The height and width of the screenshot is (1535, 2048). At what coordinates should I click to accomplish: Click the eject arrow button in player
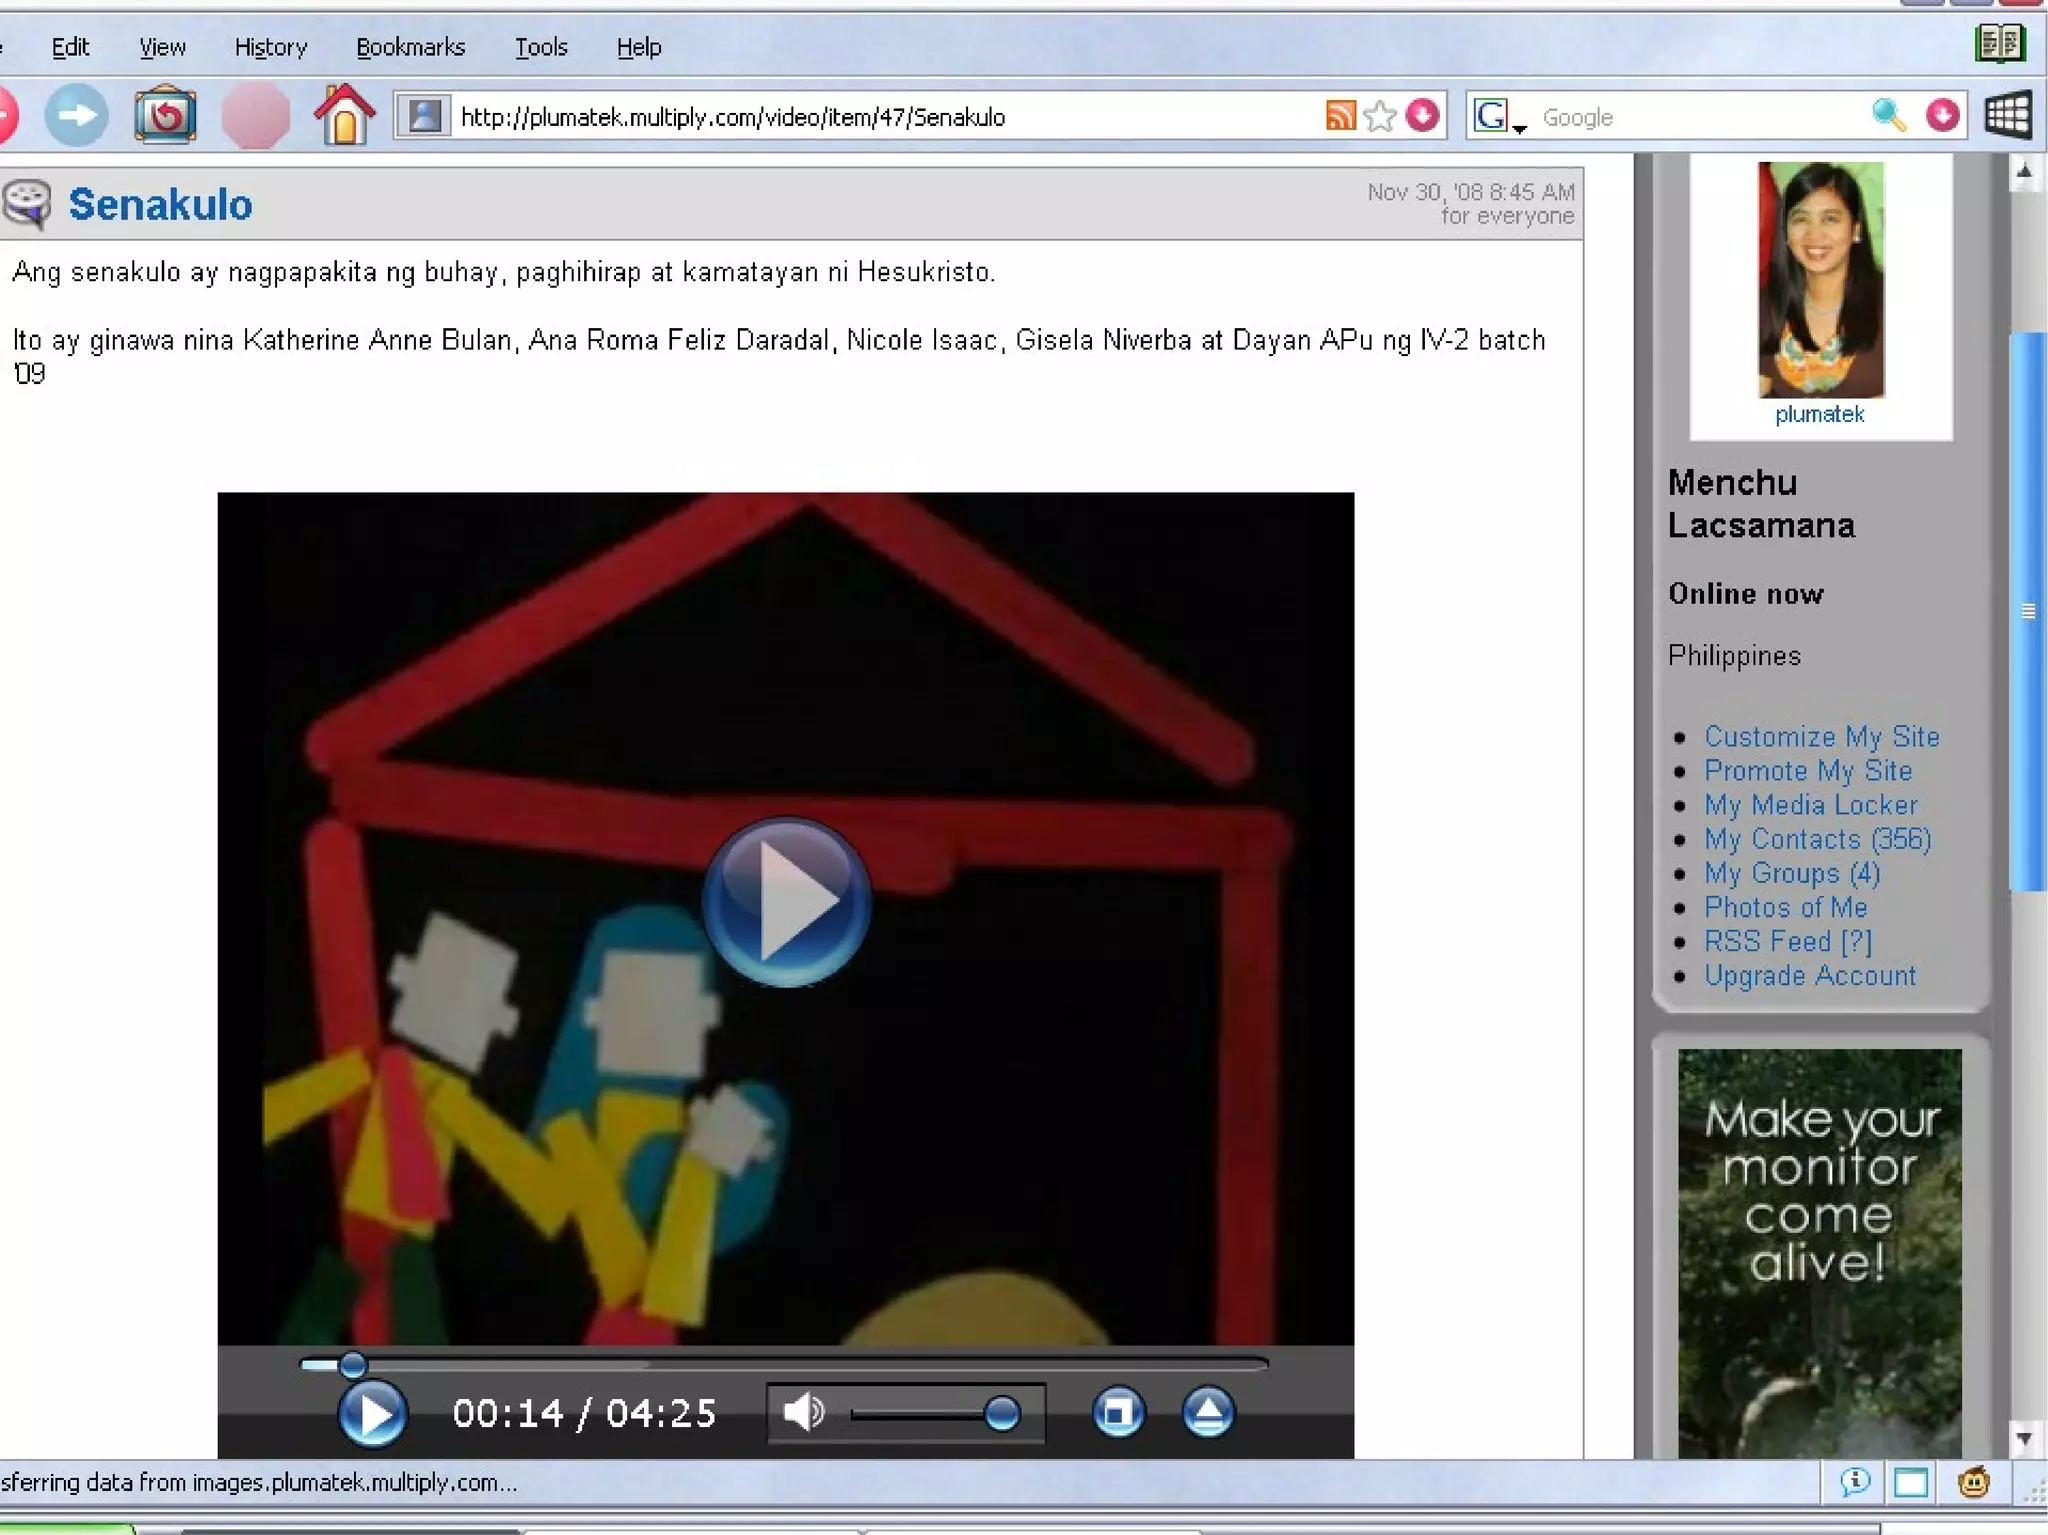1208,1412
